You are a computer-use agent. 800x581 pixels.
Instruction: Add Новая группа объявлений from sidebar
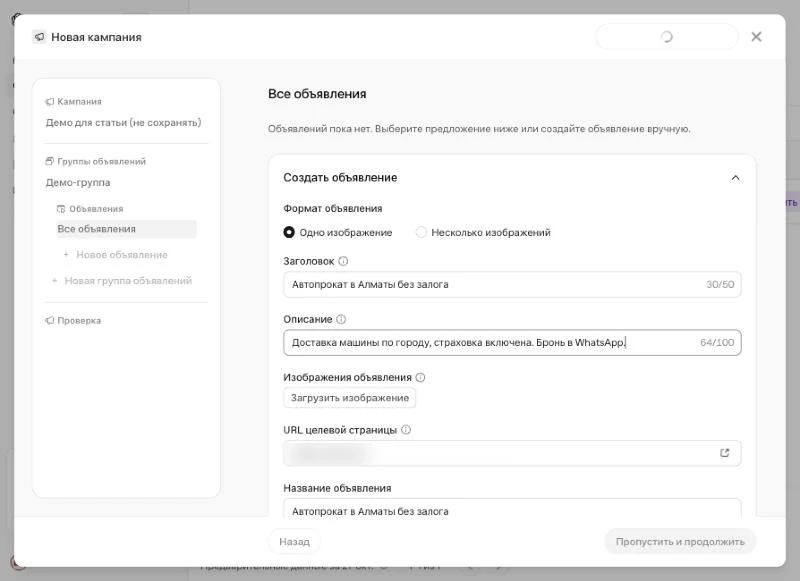click(121, 281)
